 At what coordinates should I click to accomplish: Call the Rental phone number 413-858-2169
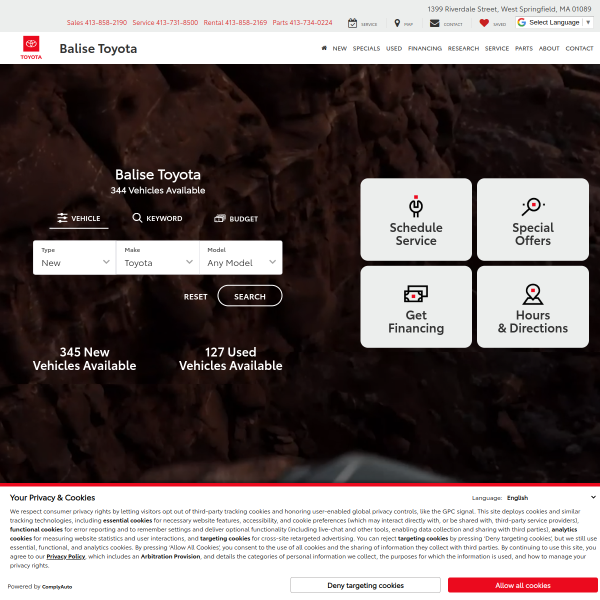(235, 23)
